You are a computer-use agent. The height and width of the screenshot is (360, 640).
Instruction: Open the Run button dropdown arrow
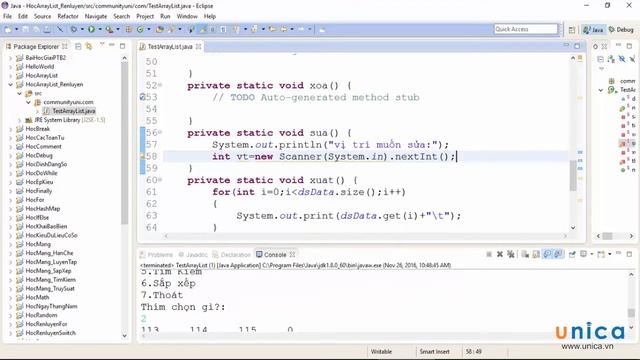(100, 29)
